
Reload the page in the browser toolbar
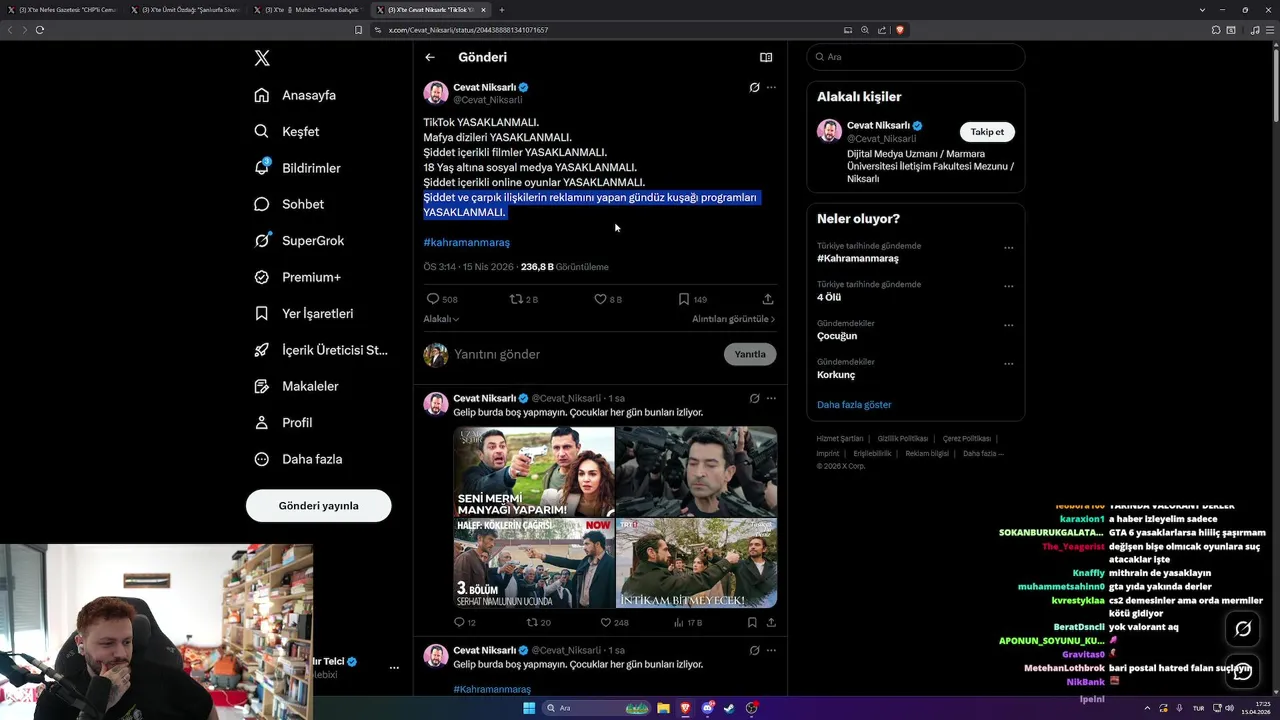[40, 30]
